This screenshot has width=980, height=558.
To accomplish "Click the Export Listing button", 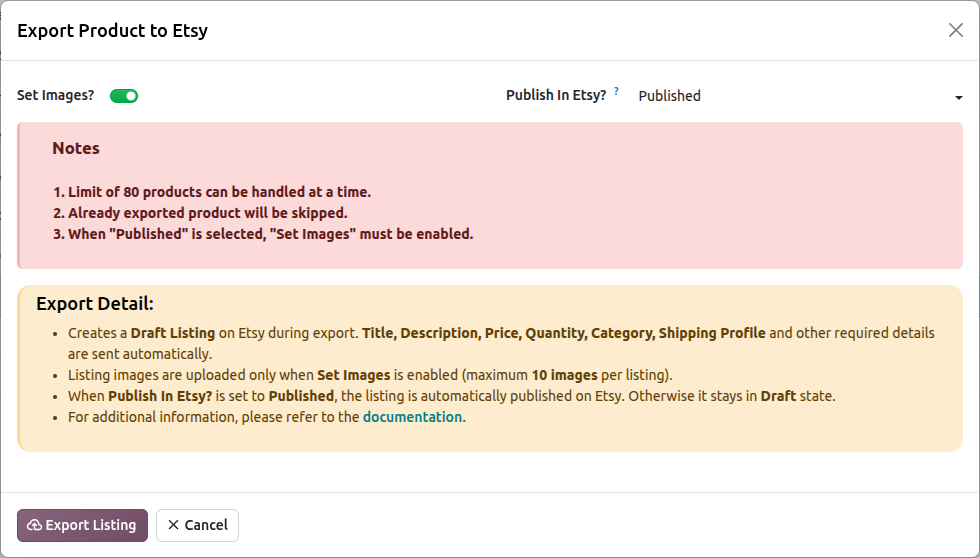I will click(x=82, y=525).
